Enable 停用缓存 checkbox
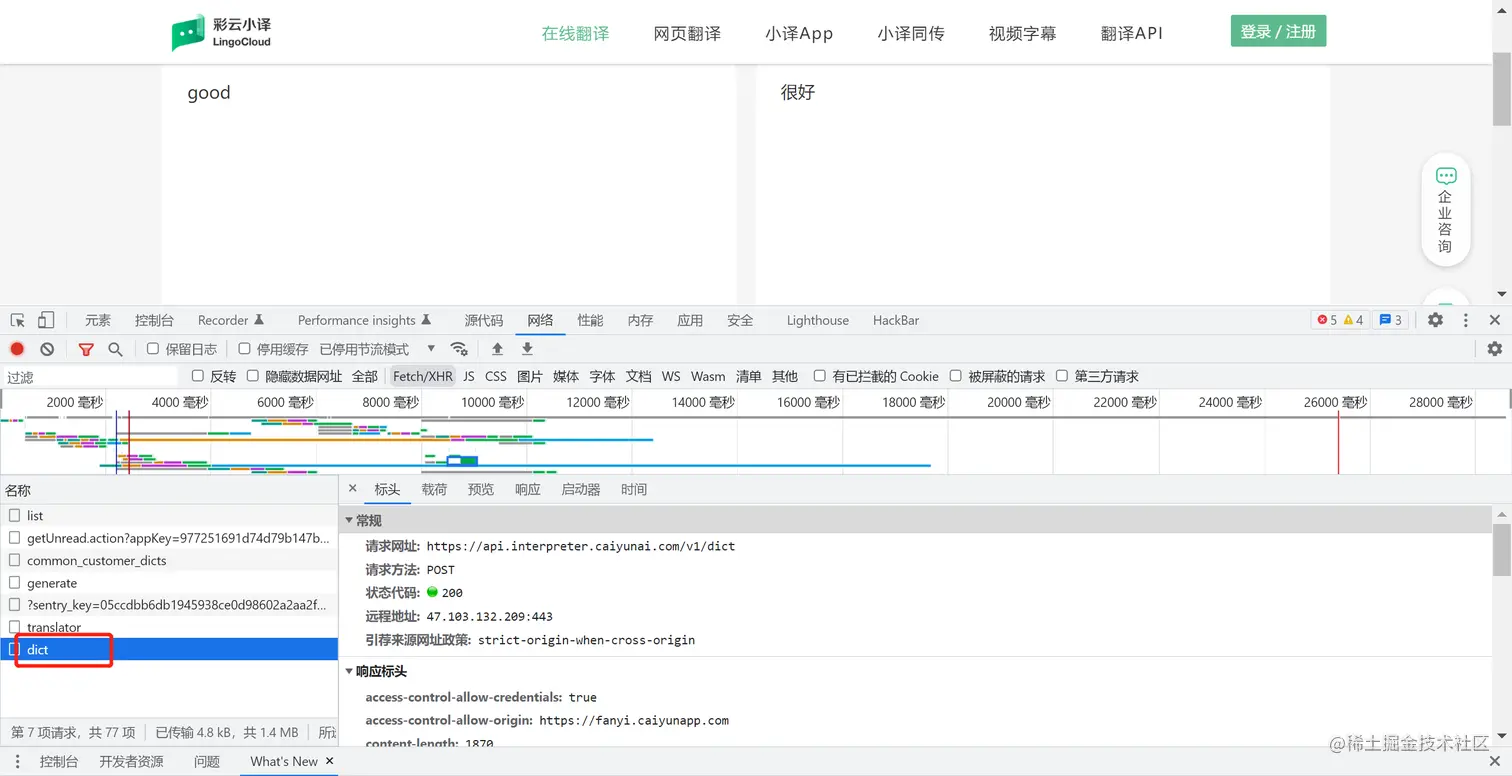The height and width of the screenshot is (776, 1512). (x=244, y=349)
